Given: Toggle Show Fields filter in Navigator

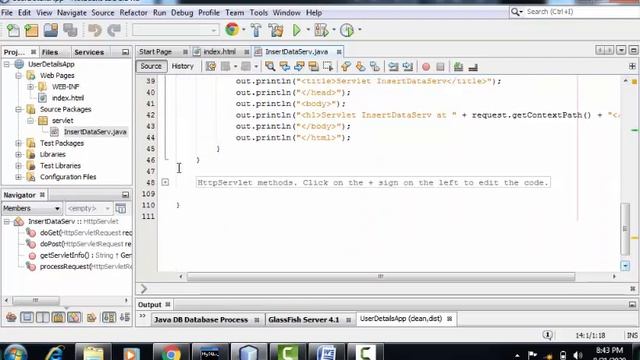Looking at the screenshot, I should (x=27, y=317).
